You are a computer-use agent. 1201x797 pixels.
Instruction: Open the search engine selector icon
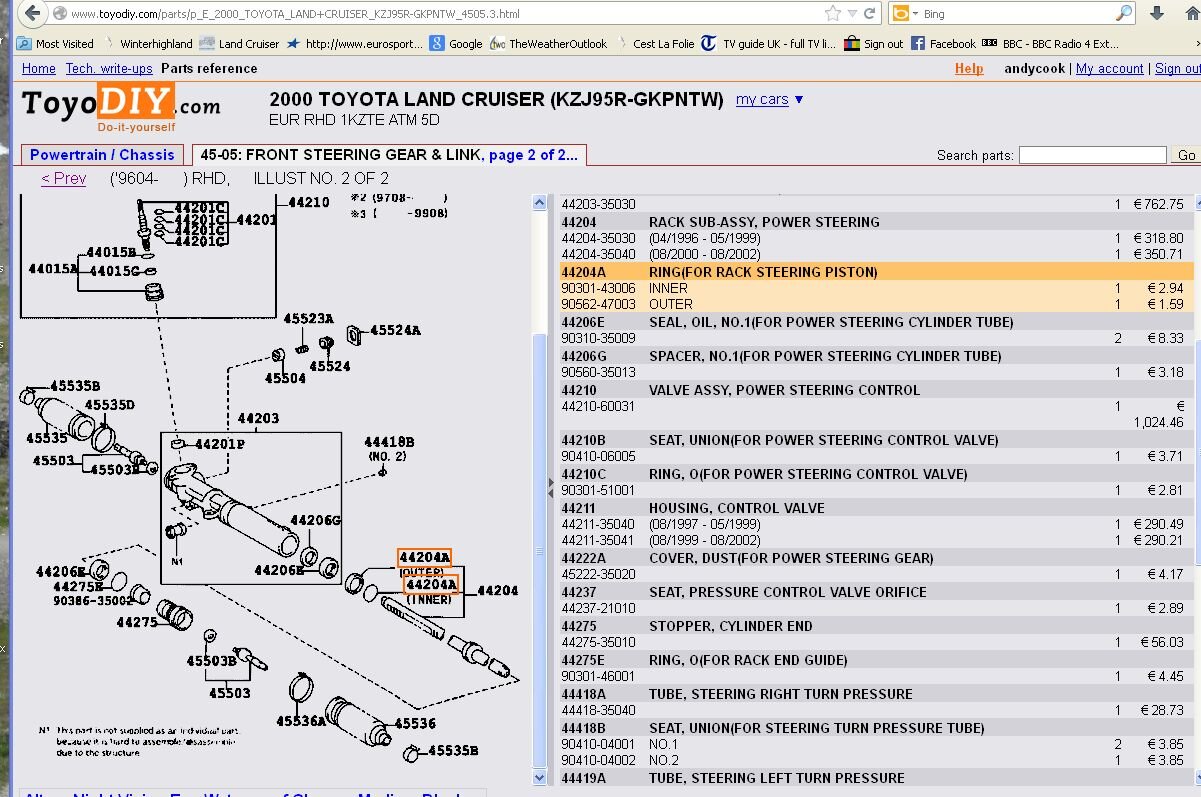(x=902, y=14)
